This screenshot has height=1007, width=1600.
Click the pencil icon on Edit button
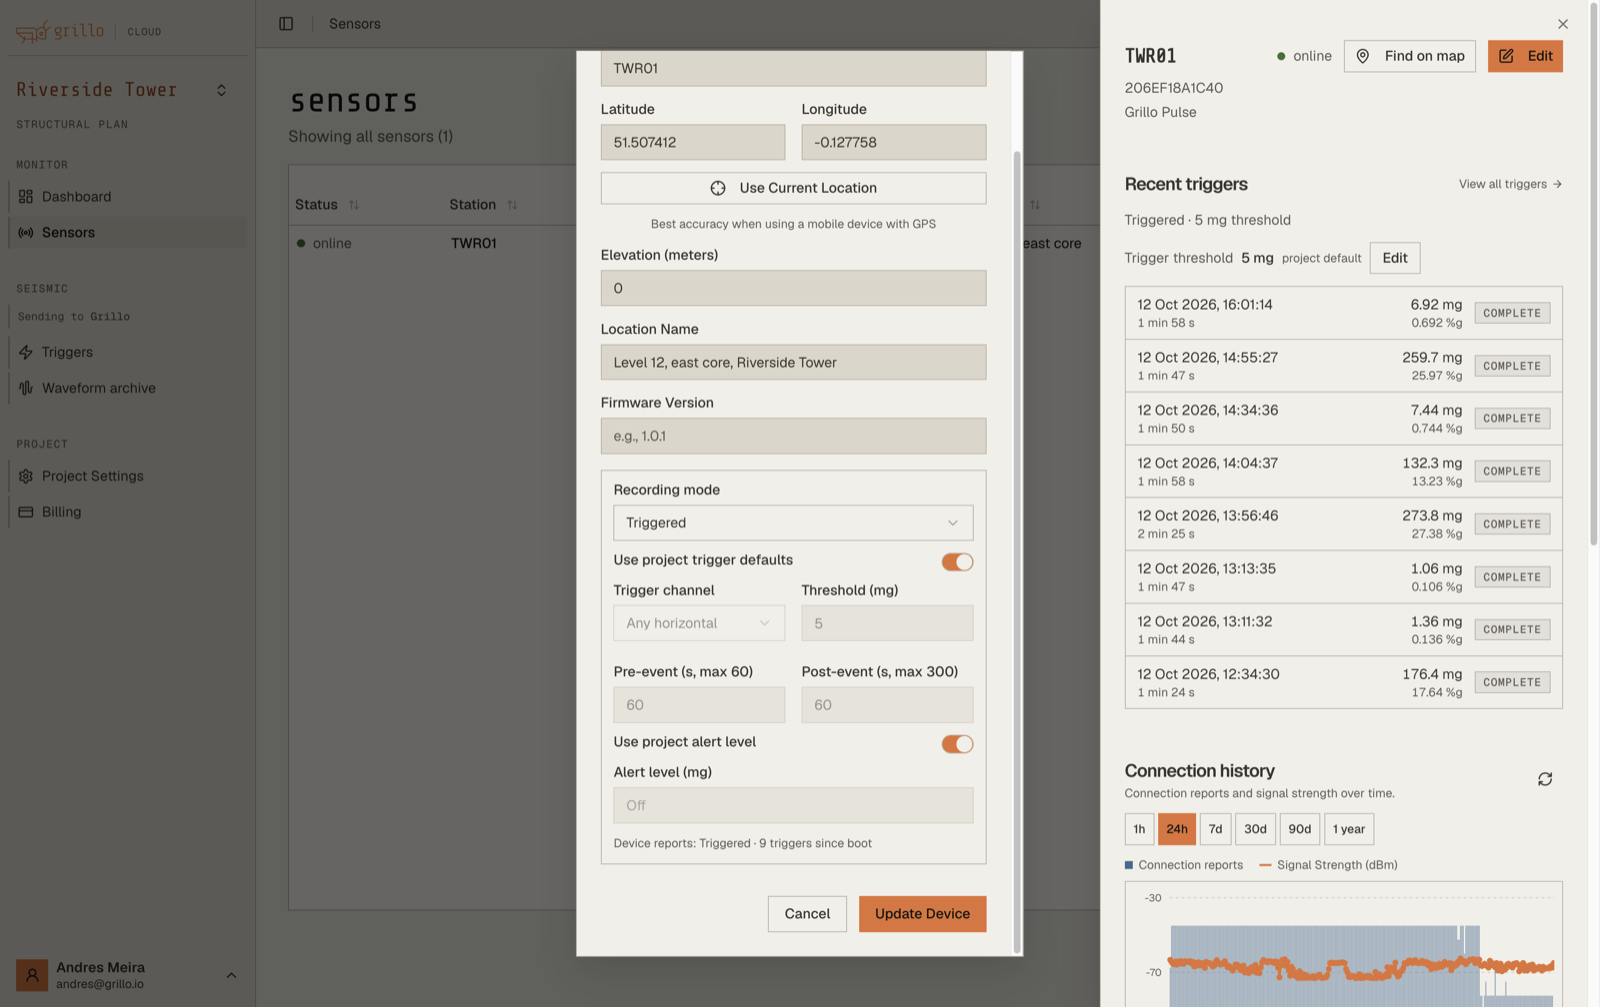pyautogui.click(x=1506, y=56)
